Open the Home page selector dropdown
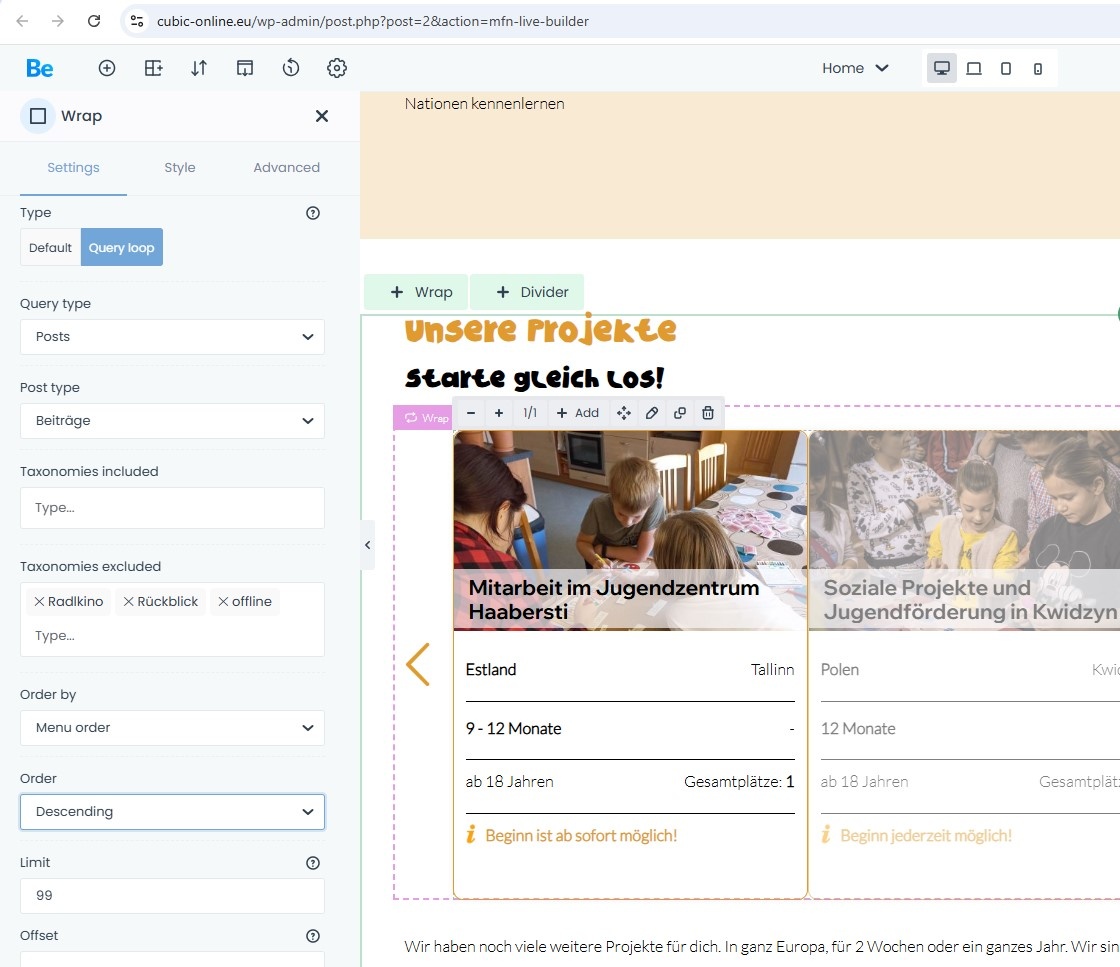The width and height of the screenshot is (1120, 967). [x=855, y=68]
